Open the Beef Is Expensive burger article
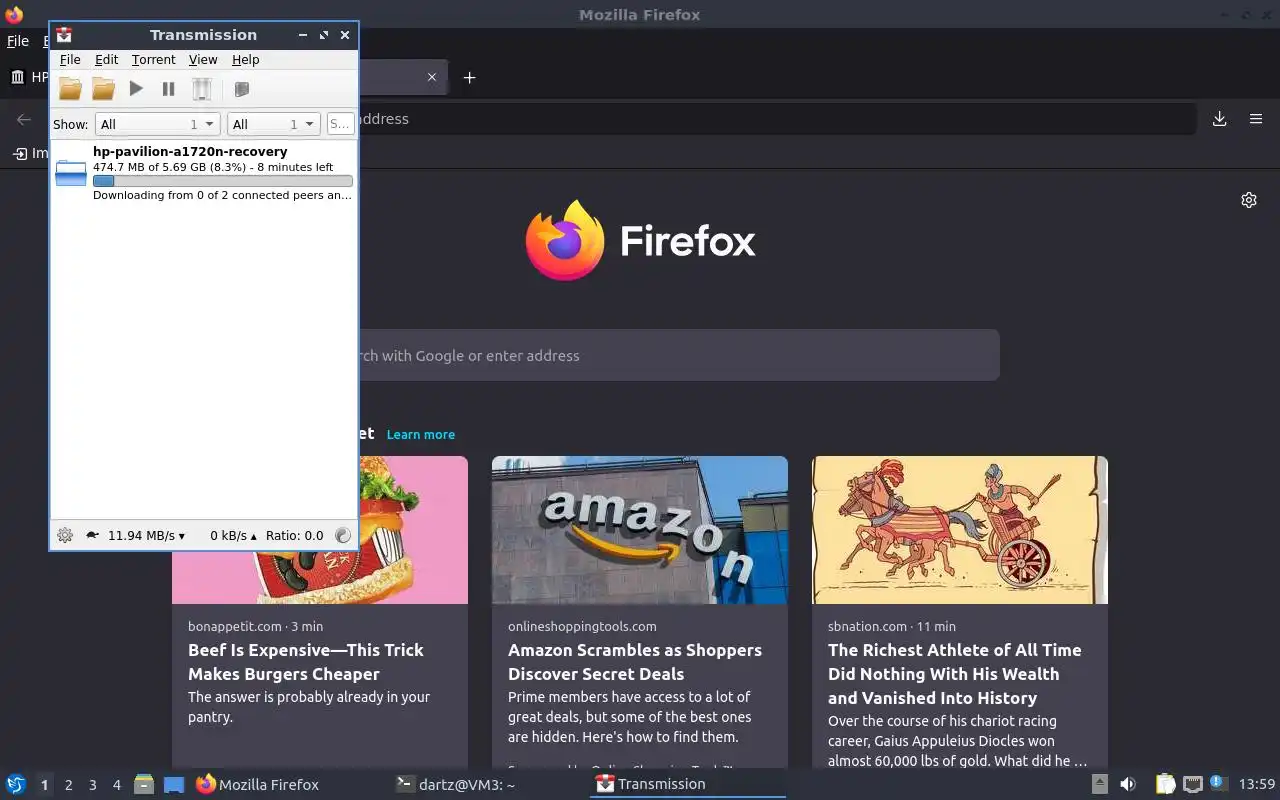The width and height of the screenshot is (1280, 800). (306, 662)
